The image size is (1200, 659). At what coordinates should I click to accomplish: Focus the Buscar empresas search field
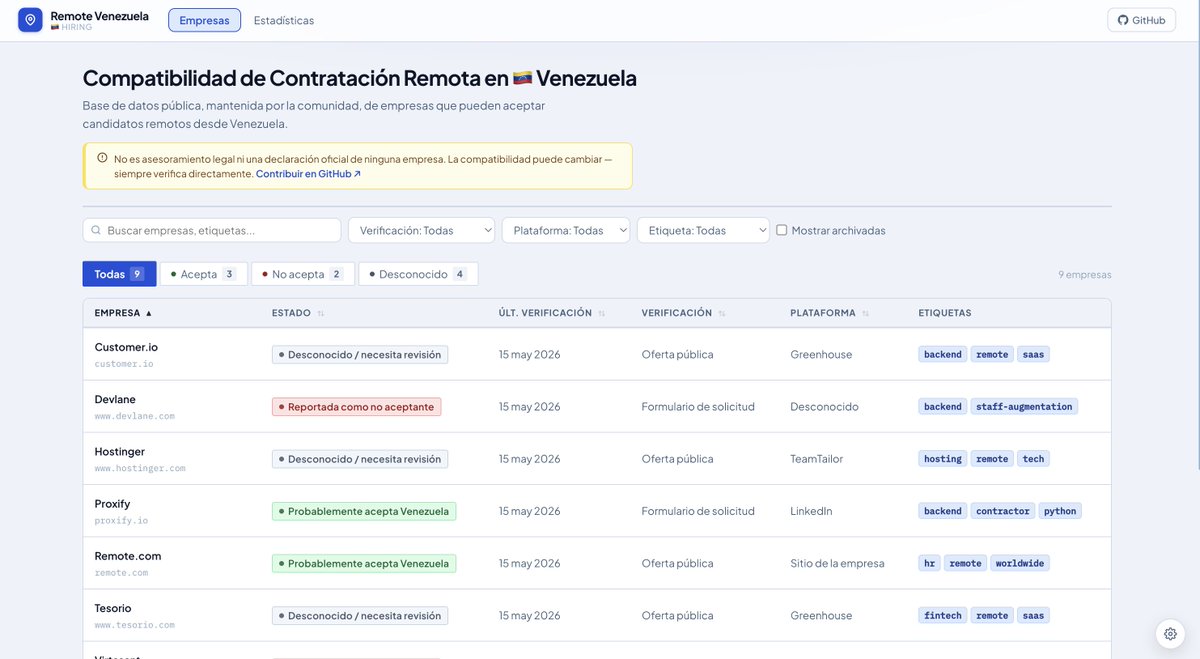click(x=212, y=230)
